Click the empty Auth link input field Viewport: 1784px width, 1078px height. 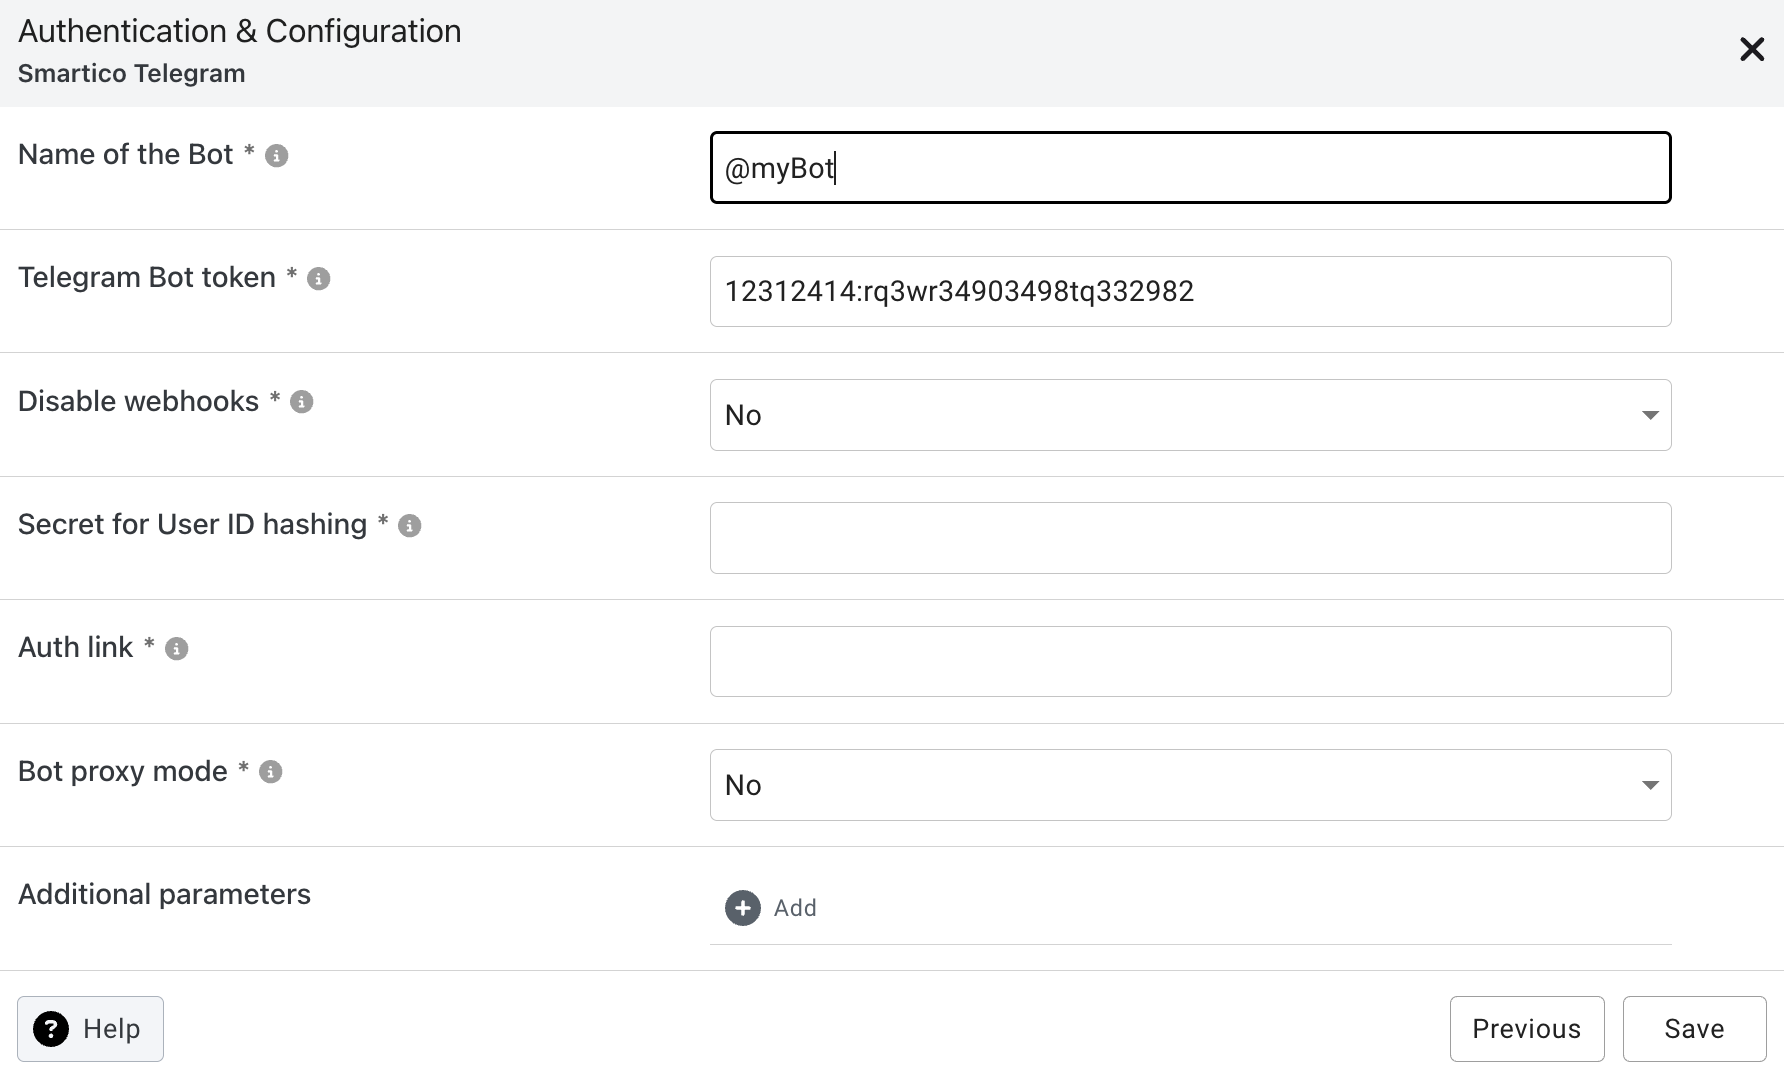tap(1189, 661)
